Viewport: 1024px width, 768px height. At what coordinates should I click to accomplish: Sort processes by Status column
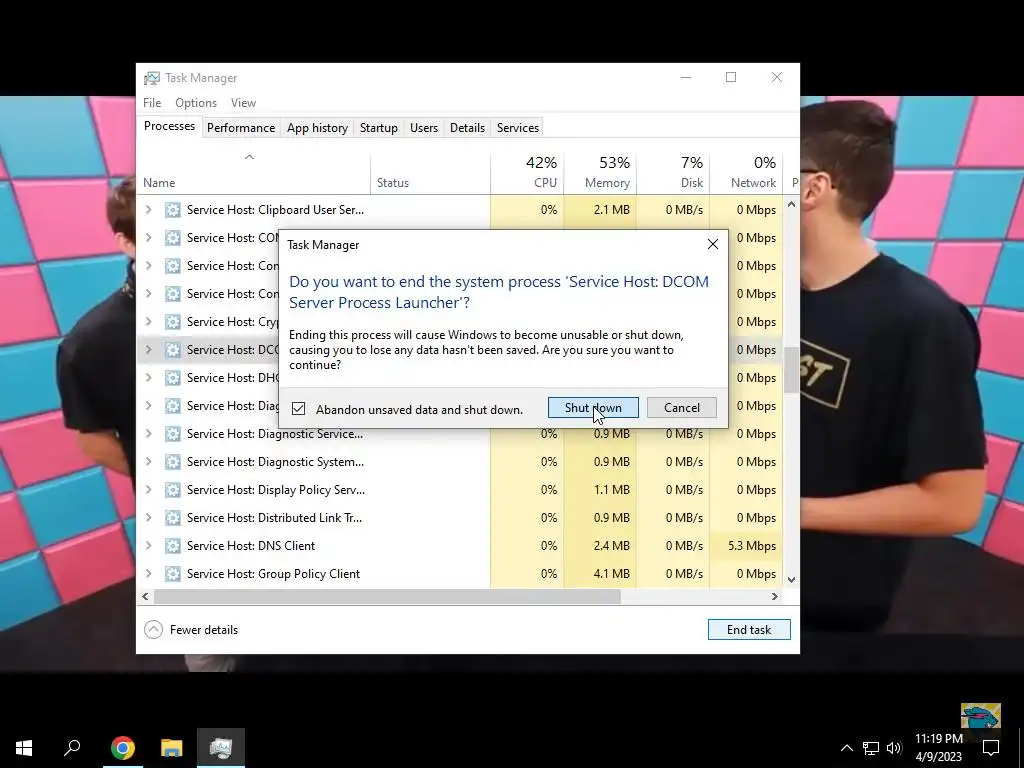tap(430, 173)
